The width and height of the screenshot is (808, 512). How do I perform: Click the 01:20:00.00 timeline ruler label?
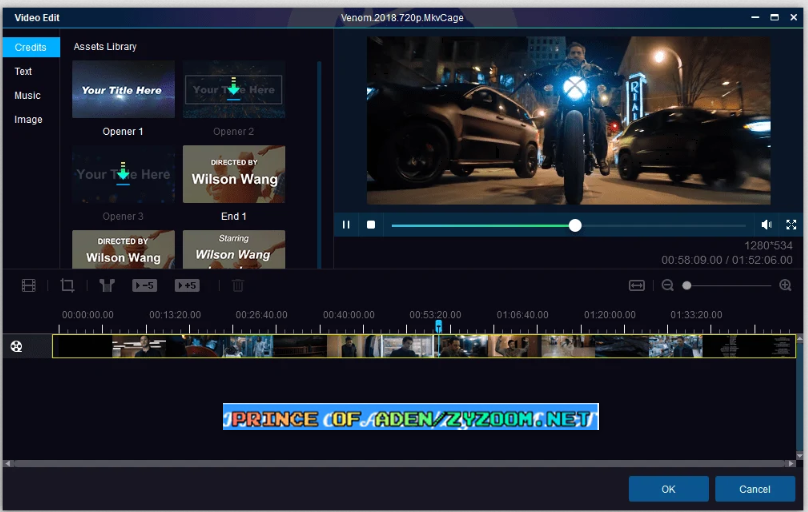point(610,315)
